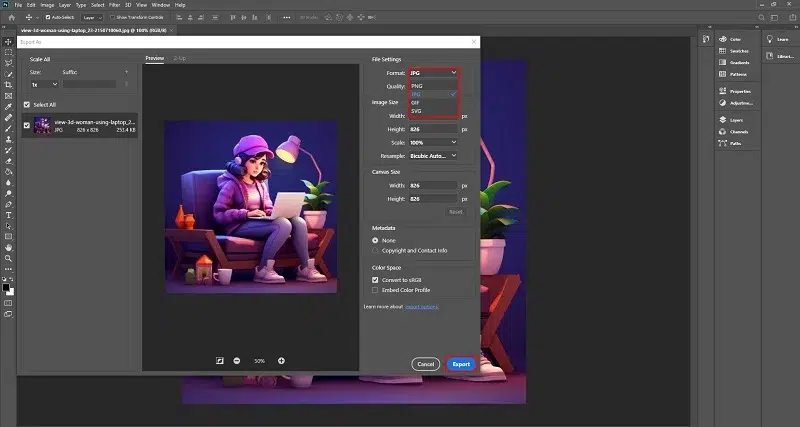
Task: Choose the None metadata option
Action: (375, 240)
